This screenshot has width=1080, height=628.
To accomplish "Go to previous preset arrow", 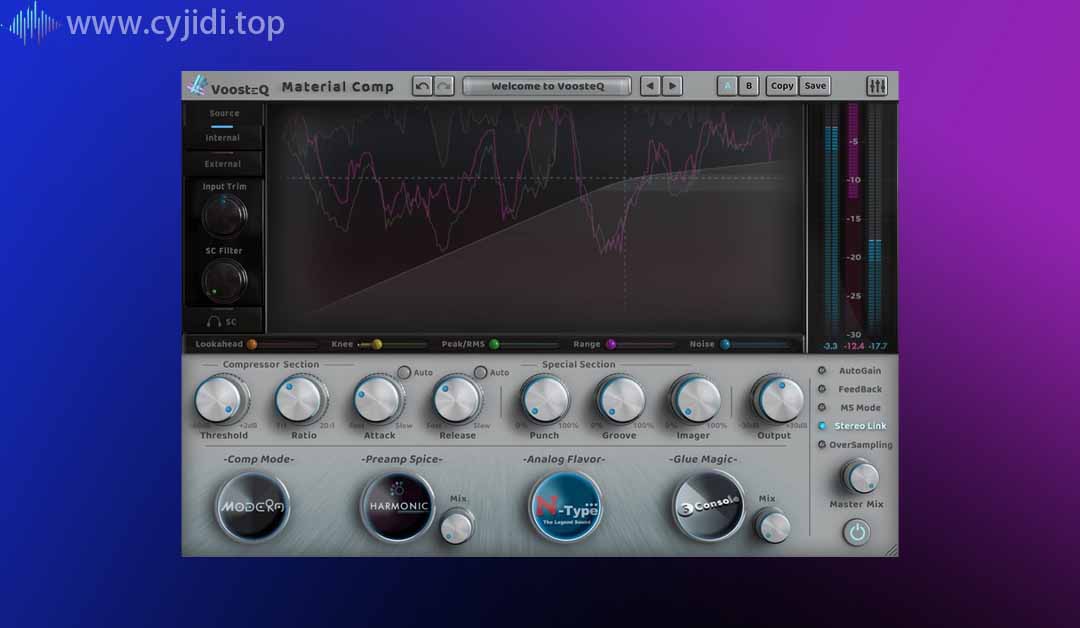I will pos(650,86).
